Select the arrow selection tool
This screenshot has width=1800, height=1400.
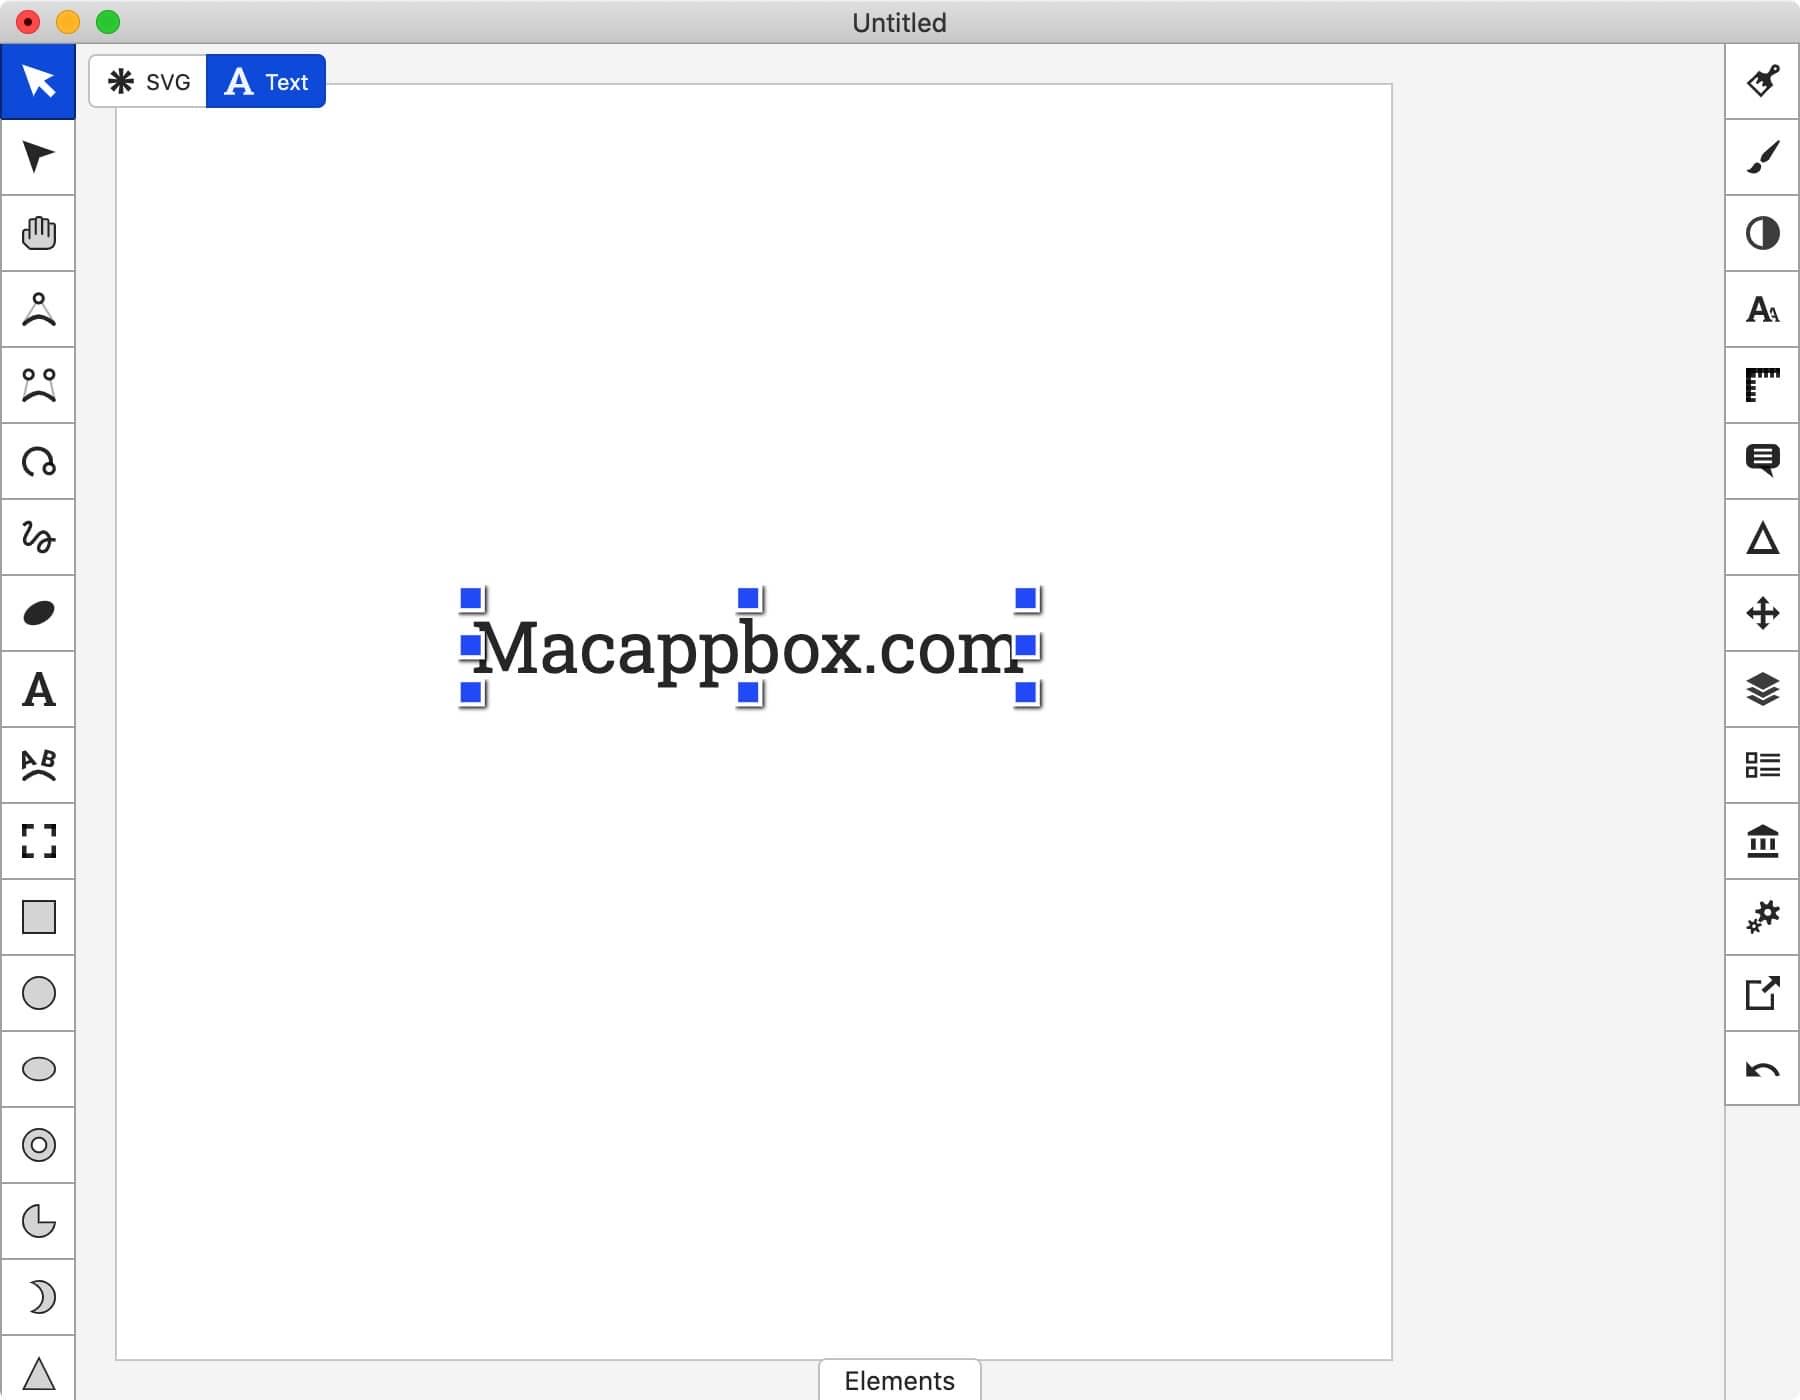[38, 81]
